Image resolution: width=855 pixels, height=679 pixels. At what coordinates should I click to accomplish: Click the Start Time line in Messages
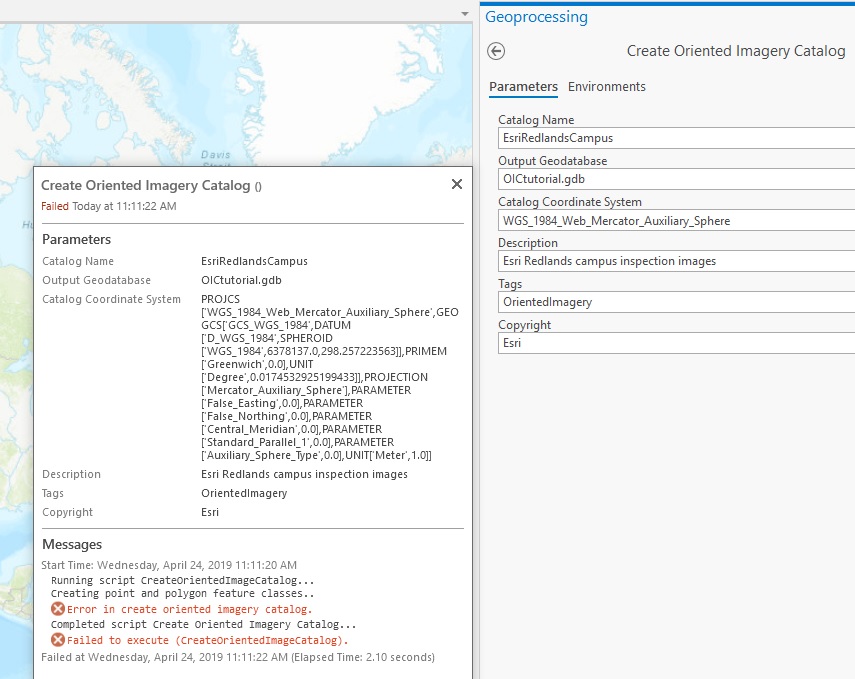click(169, 565)
